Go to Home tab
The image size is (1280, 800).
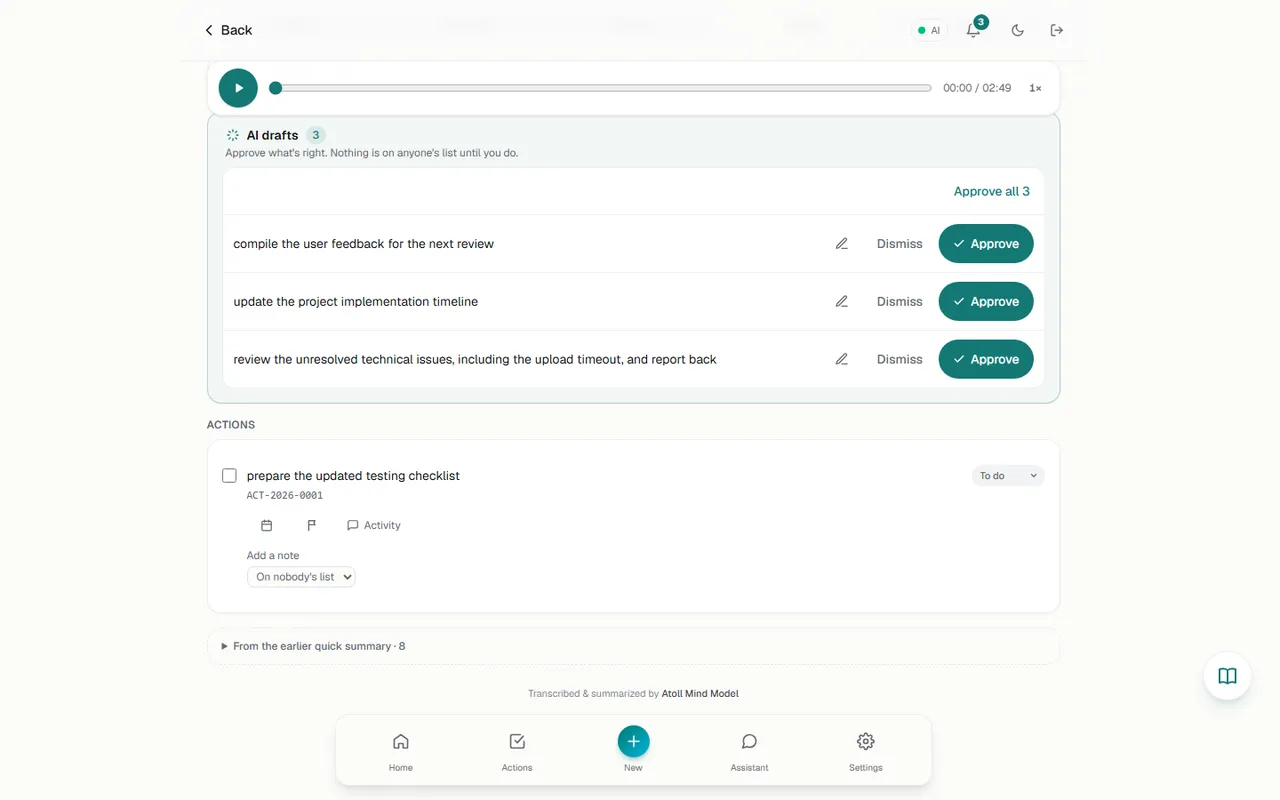point(401,753)
